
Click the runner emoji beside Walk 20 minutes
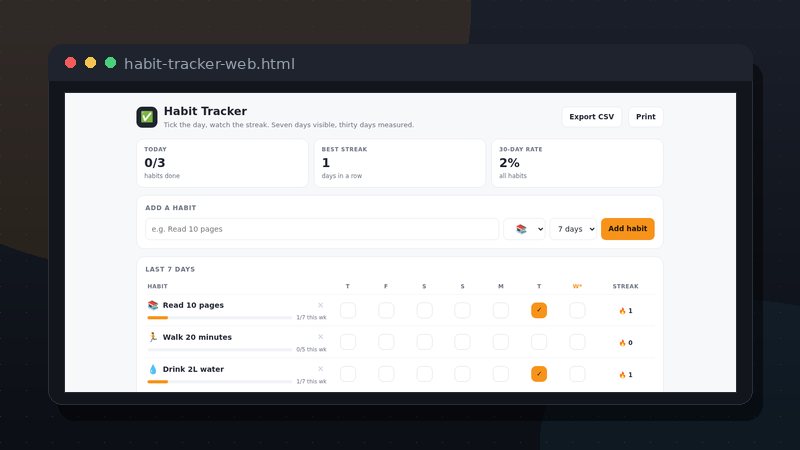[153, 337]
